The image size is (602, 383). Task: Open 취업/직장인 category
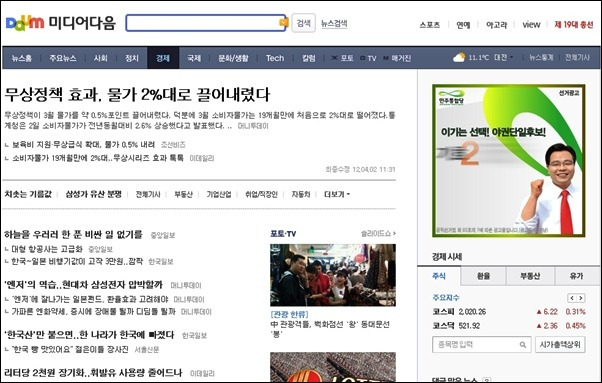pos(261,195)
